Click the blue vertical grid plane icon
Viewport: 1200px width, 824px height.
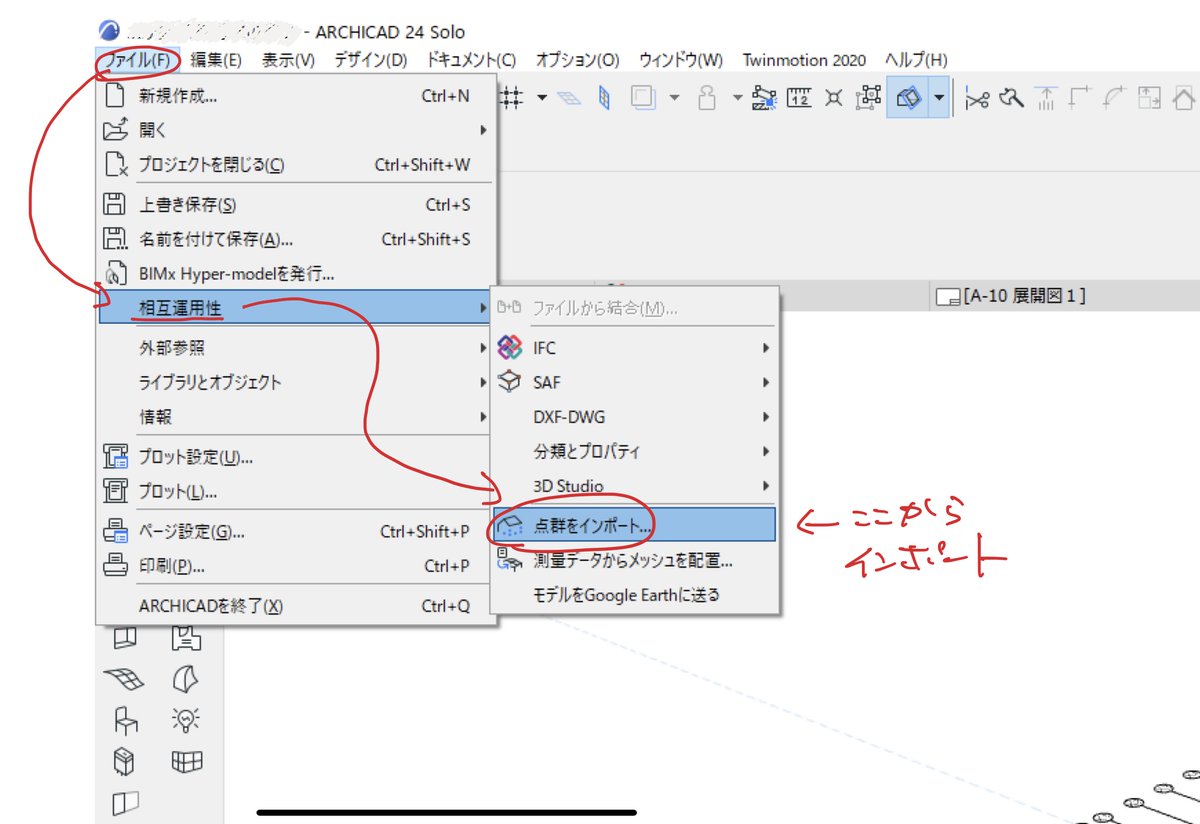click(604, 98)
